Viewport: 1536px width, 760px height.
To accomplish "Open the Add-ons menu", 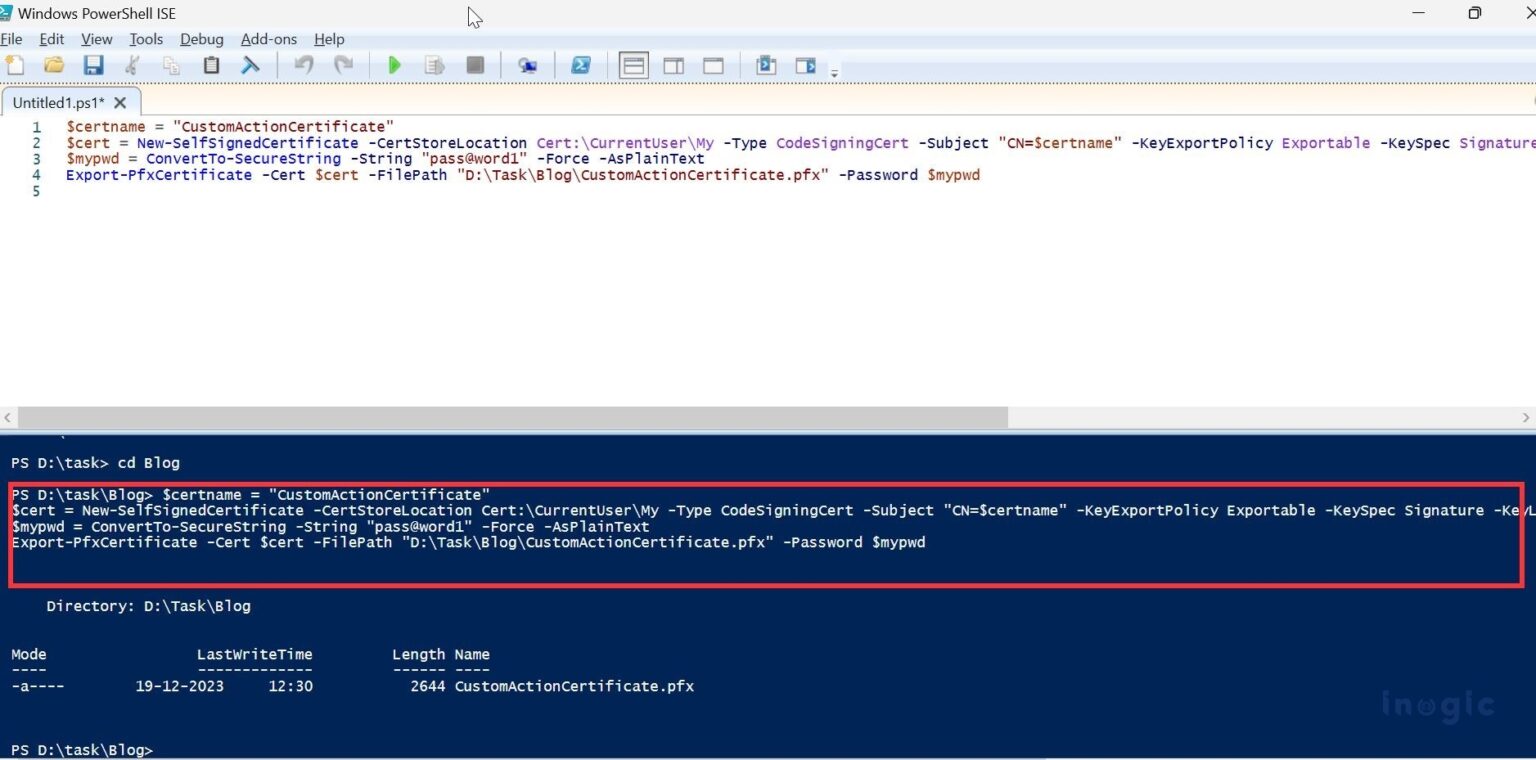I will pos(268,39).
